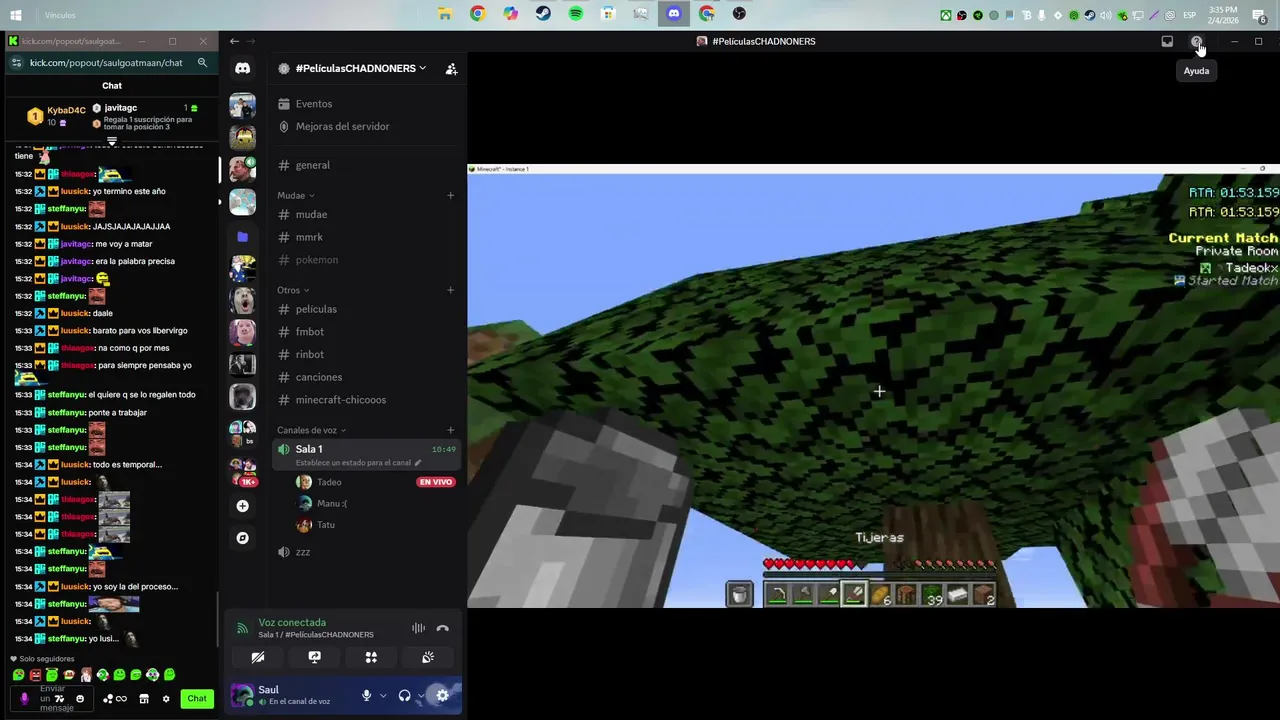Collapse the Canales de voz category
Viewport: 1280px width, 720px height.
click(x=312, y=430)
